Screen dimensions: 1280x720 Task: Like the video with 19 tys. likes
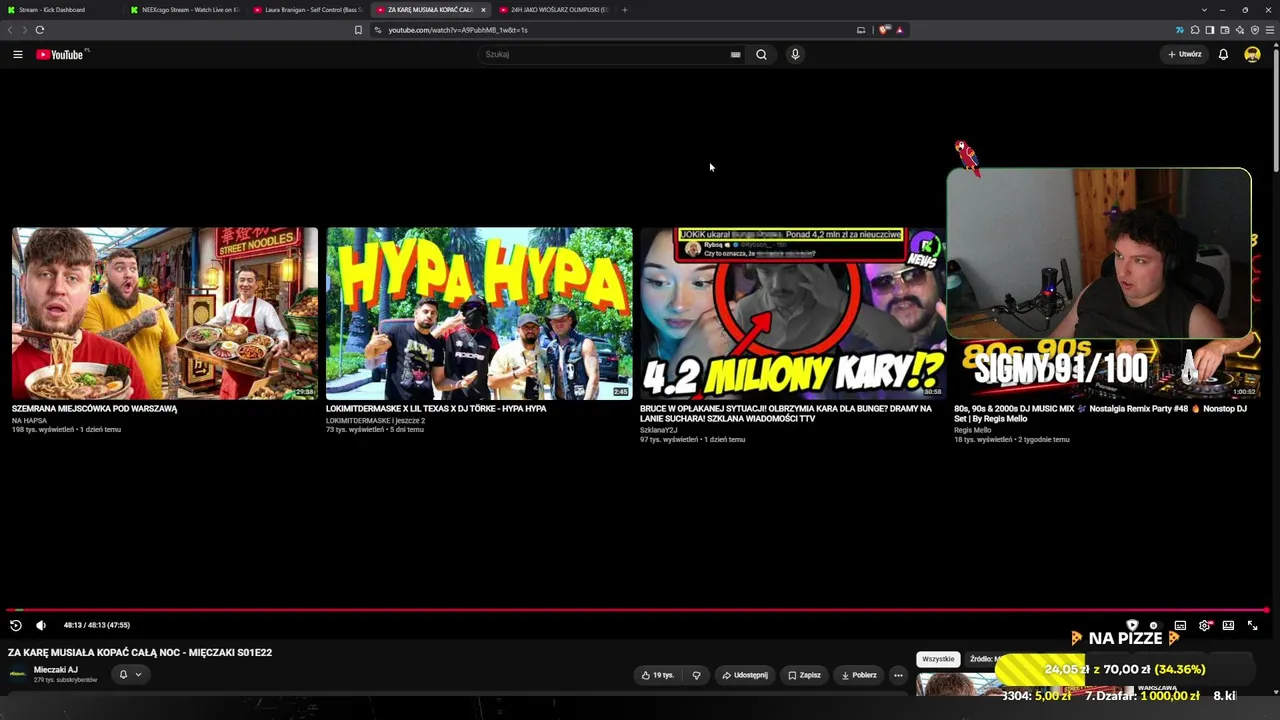[x=657, y=675]
